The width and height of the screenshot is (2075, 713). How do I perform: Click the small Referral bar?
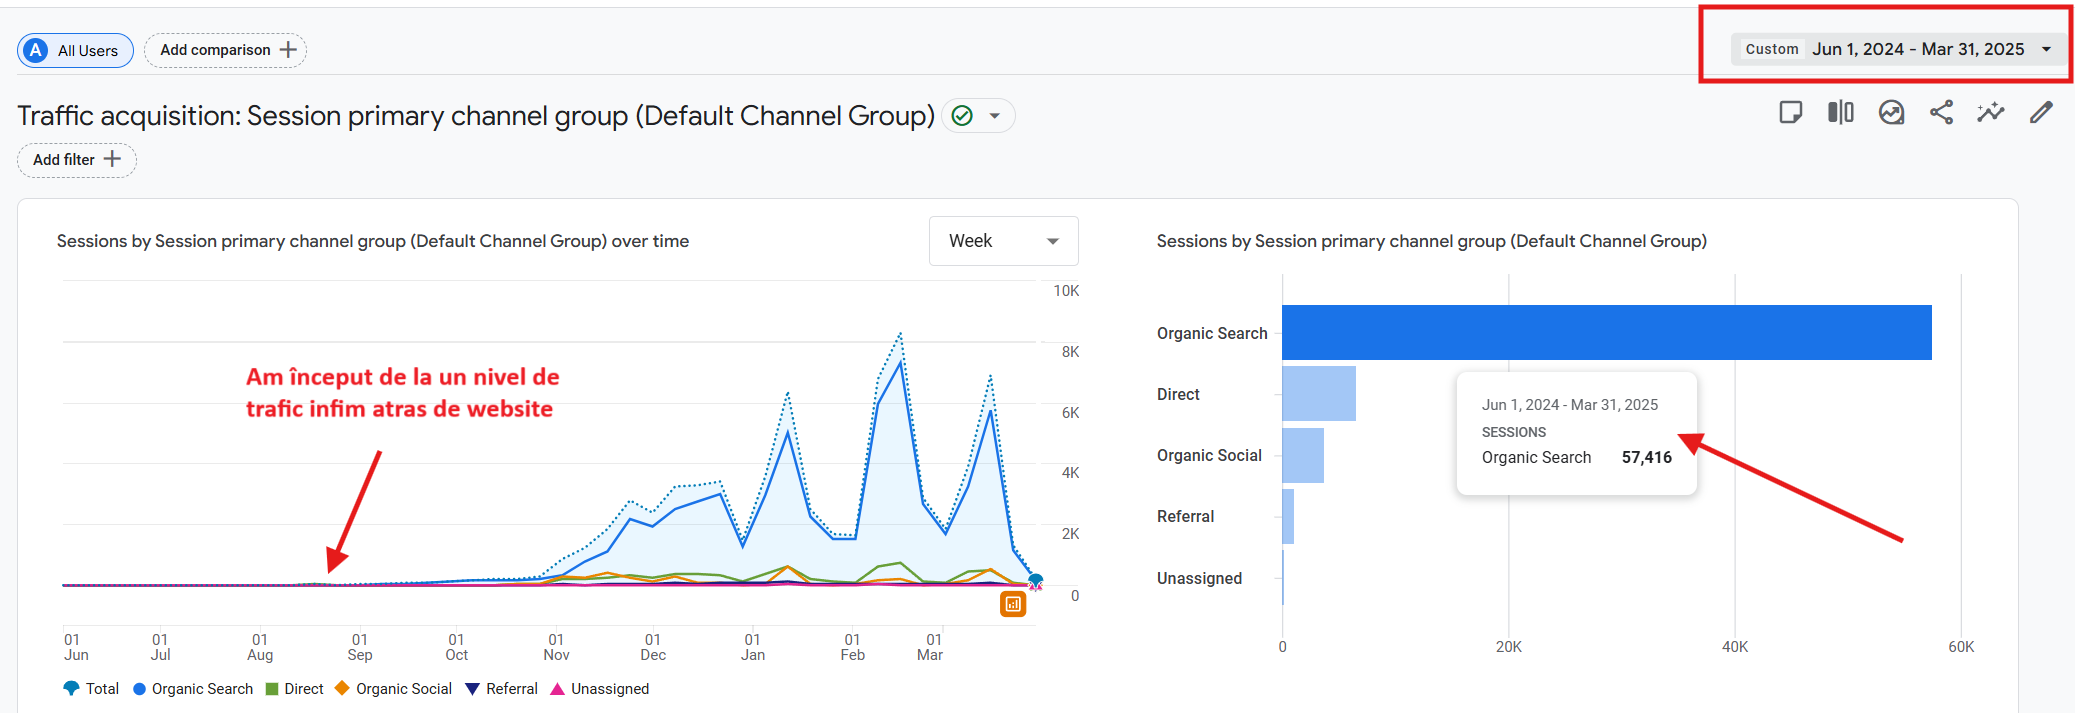(x=1288, y=516)
